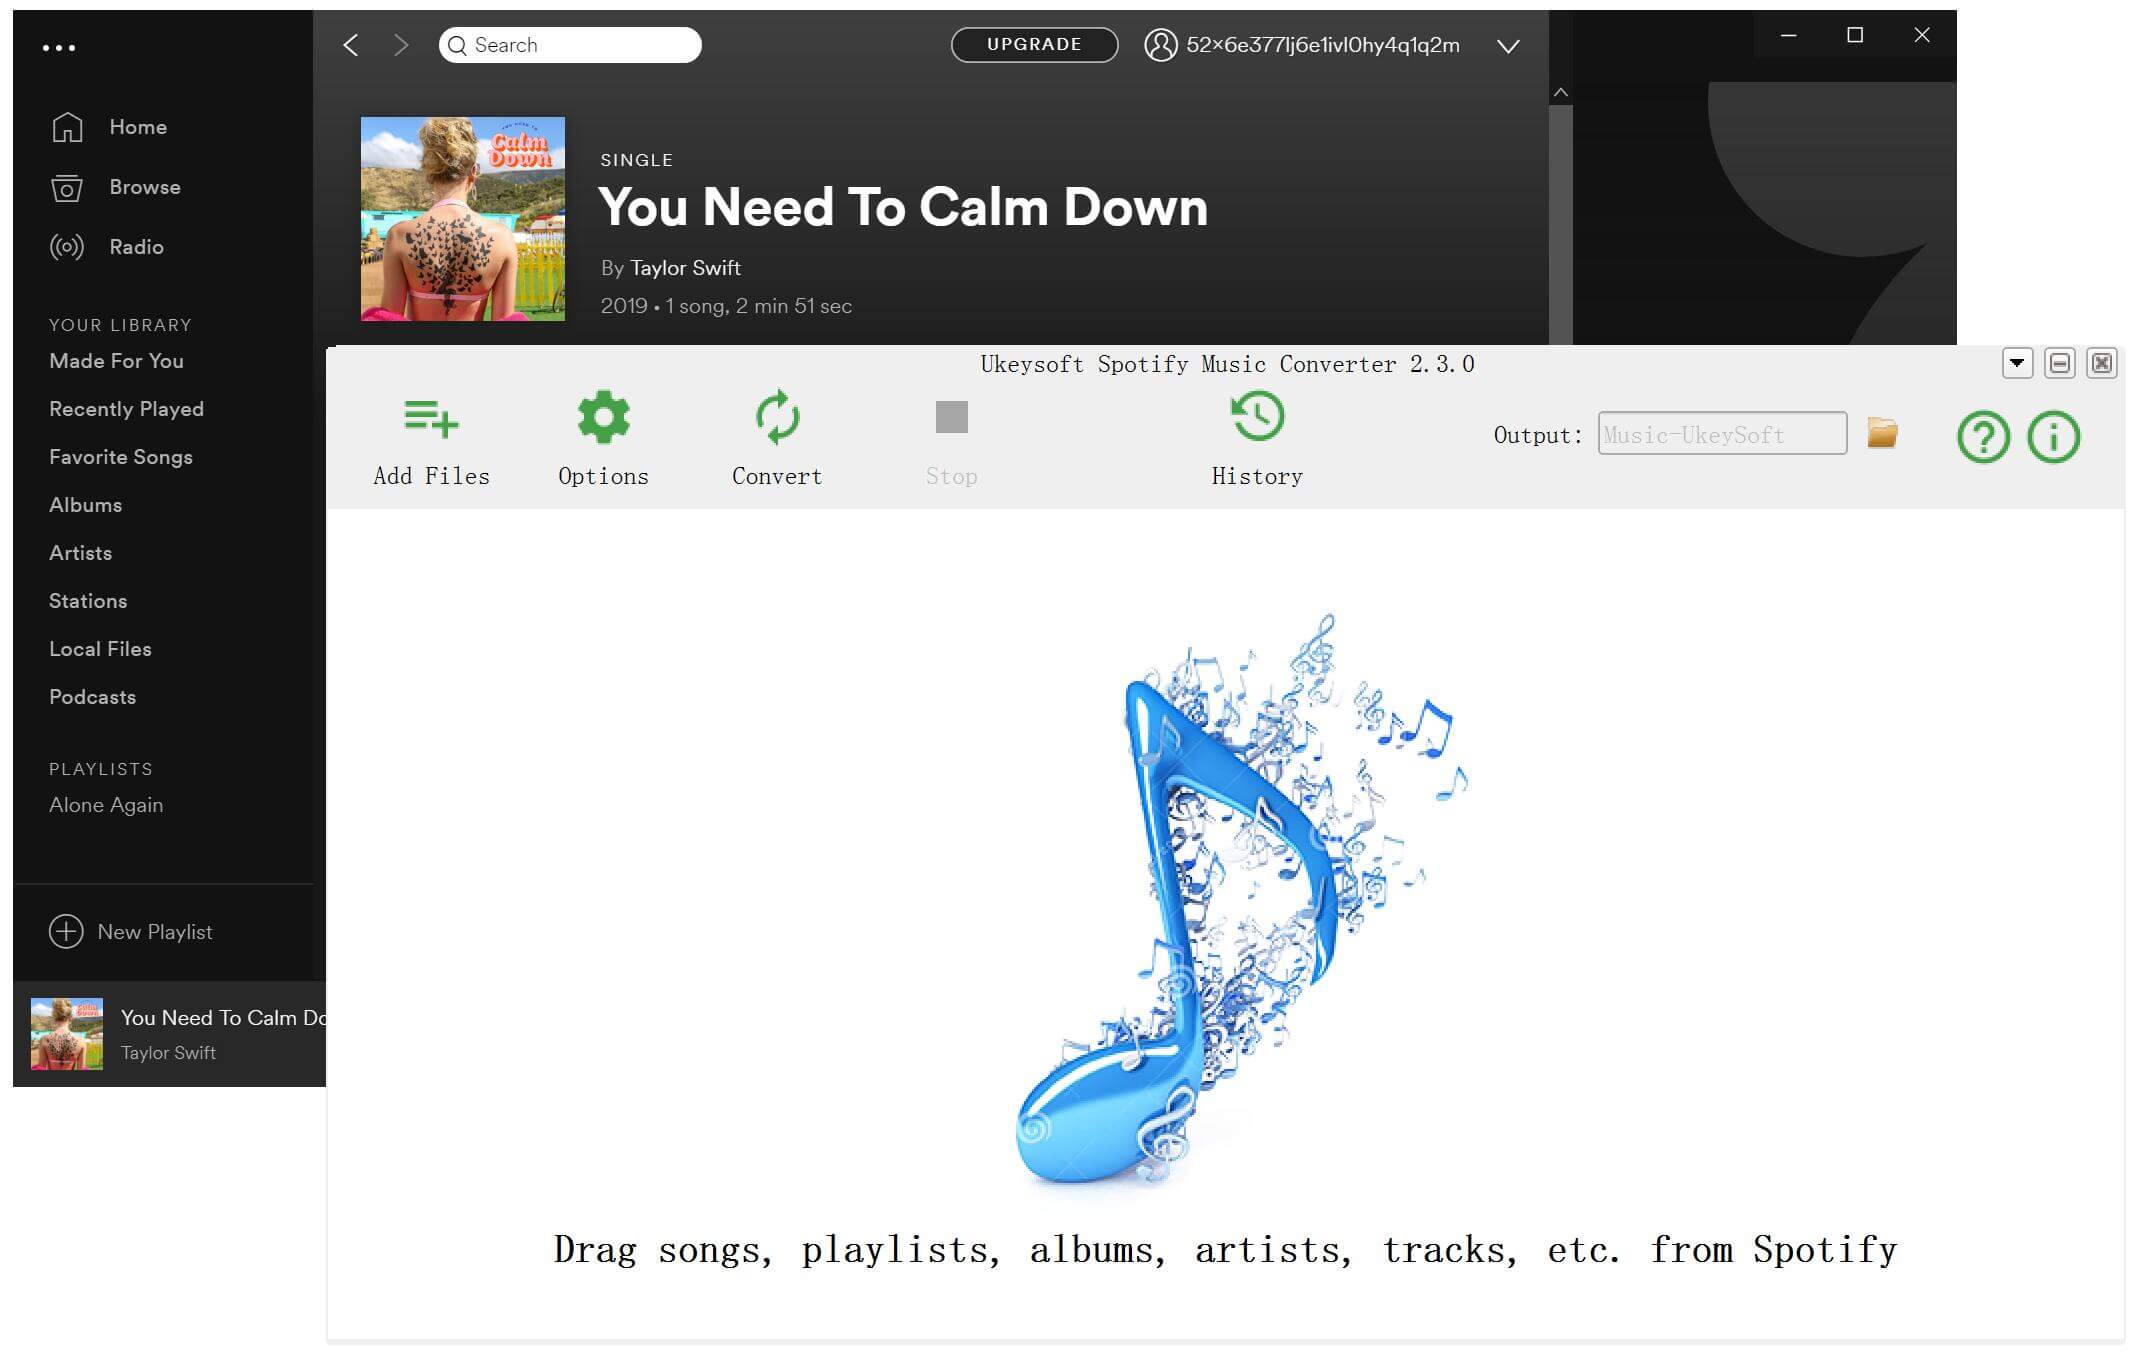The image size is (2140, 1360).
Task: View conversion History in UkeySoft
Action: 1257,435
